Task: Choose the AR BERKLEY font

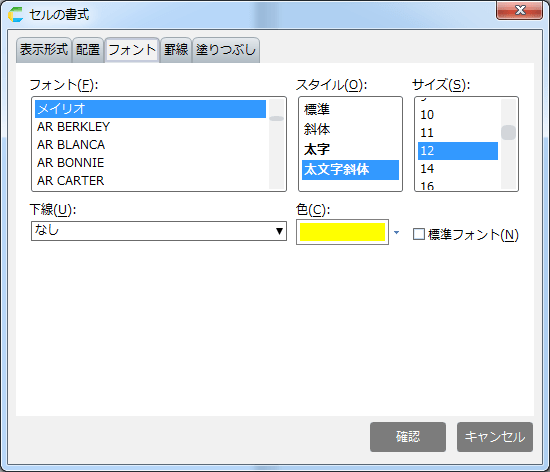Action: point(150,127)
